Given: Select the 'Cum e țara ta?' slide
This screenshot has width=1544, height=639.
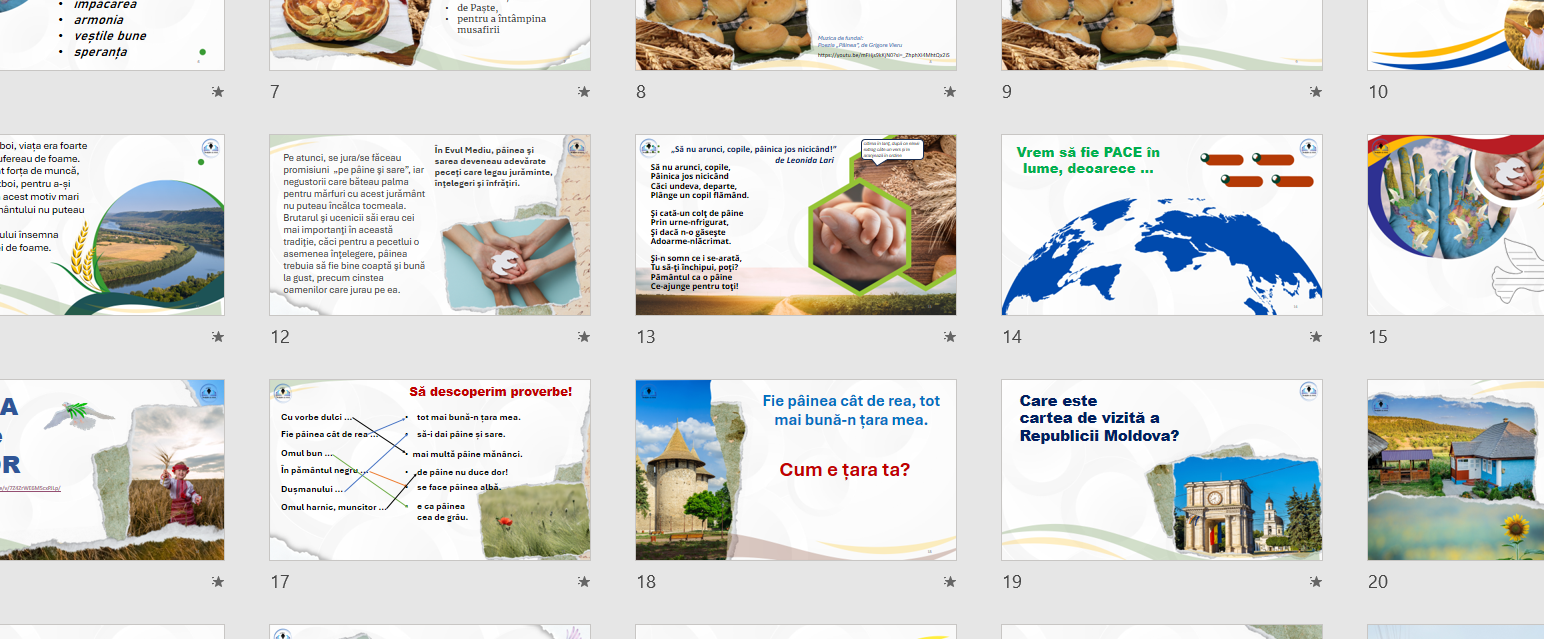Looking at the screenshot, I should [795, 470].
